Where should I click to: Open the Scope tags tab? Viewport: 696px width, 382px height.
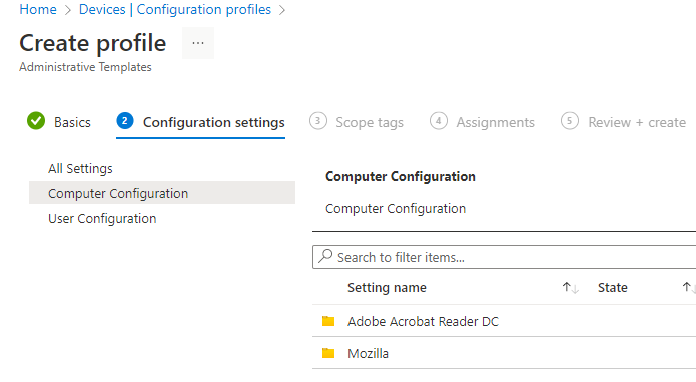[x=369, y=122]
